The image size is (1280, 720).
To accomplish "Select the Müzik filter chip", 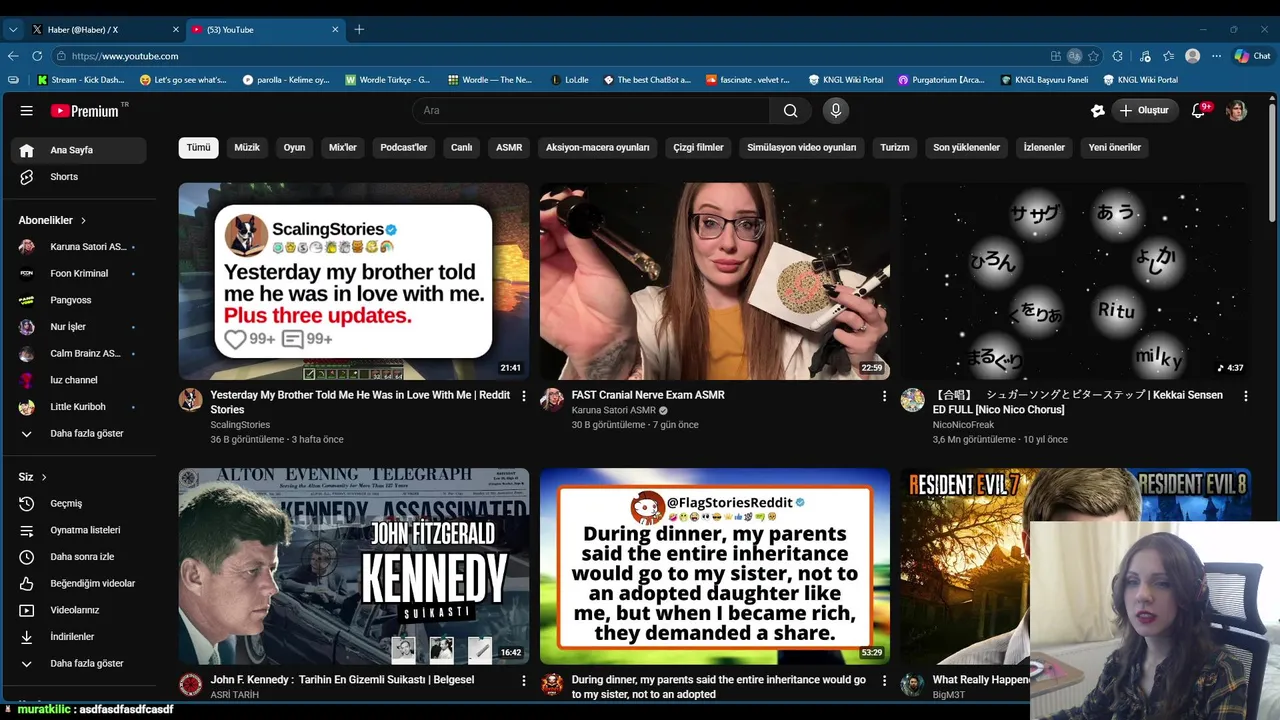I will pyautogui.click(x=247, y=148).
